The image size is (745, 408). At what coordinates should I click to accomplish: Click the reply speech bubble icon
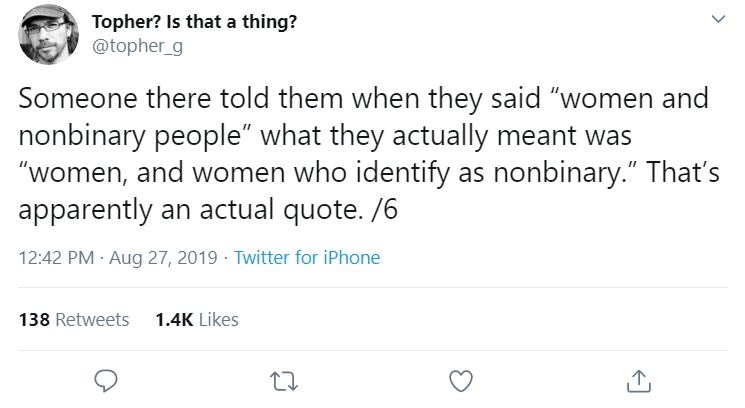107,380
